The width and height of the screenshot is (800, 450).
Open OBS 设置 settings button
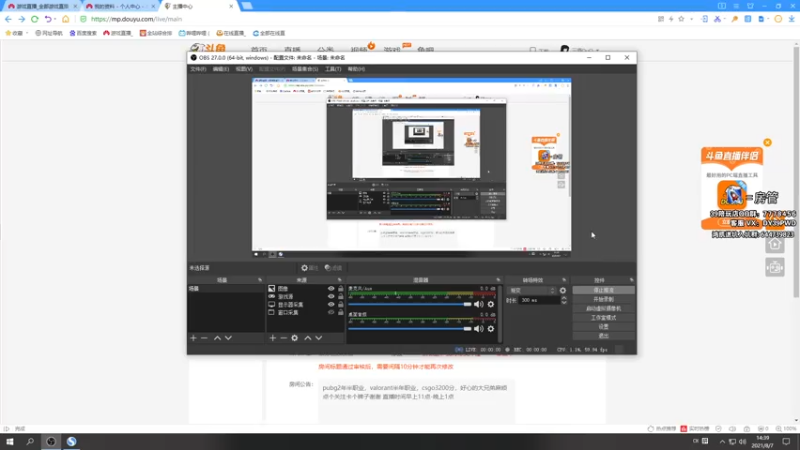[x=604, y=327]
